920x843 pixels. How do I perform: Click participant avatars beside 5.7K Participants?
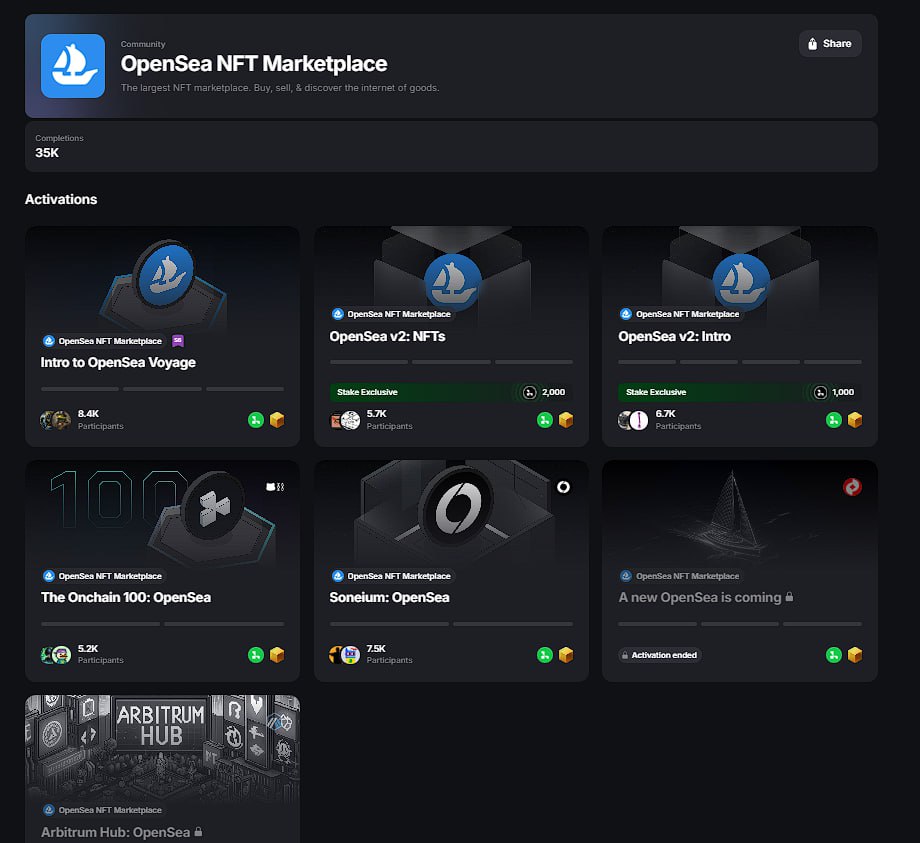click(344, 420)
